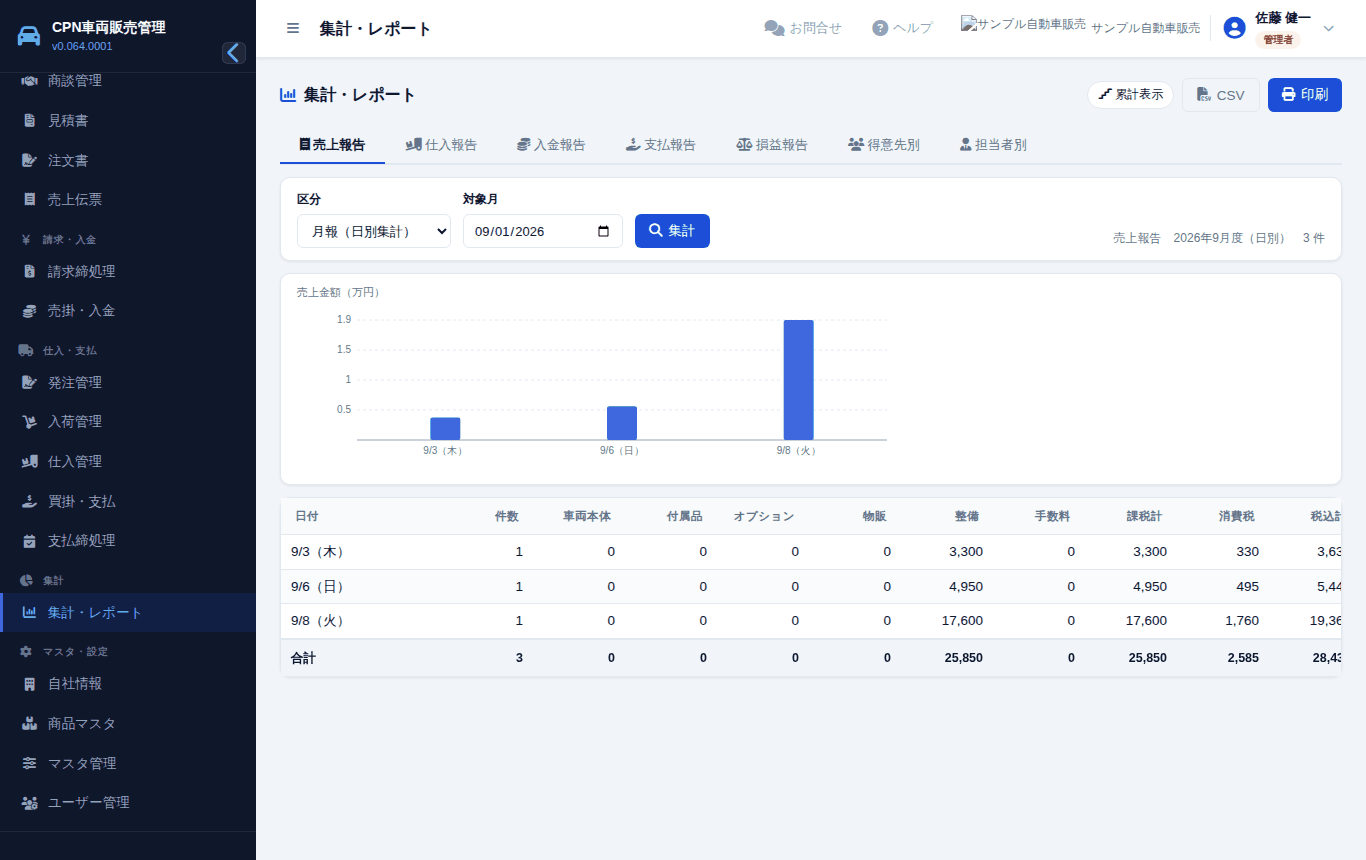Select the 売上報告 tab
This screenshot has width=1366, height=860.
click(332, 145)
